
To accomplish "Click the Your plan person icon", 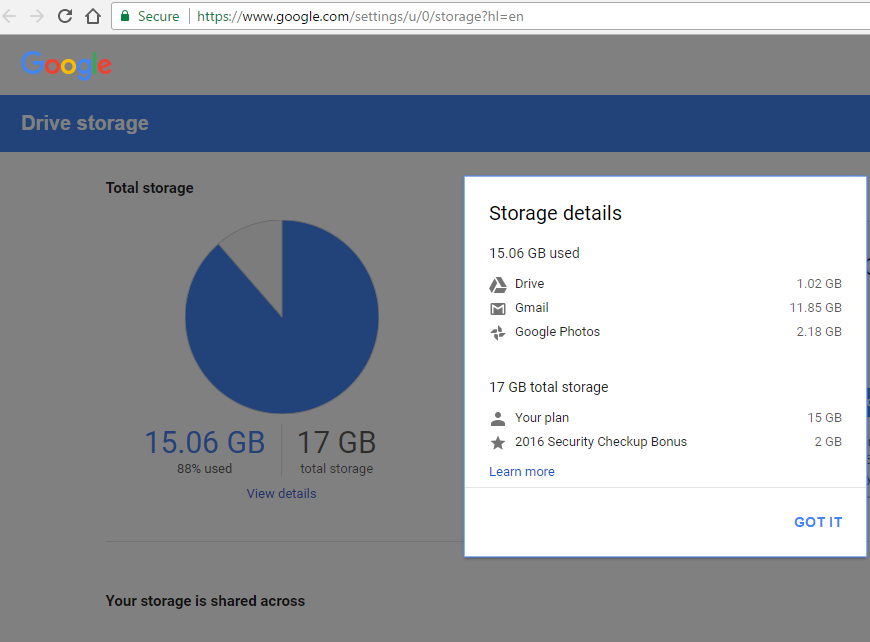I will coord(498,418).
